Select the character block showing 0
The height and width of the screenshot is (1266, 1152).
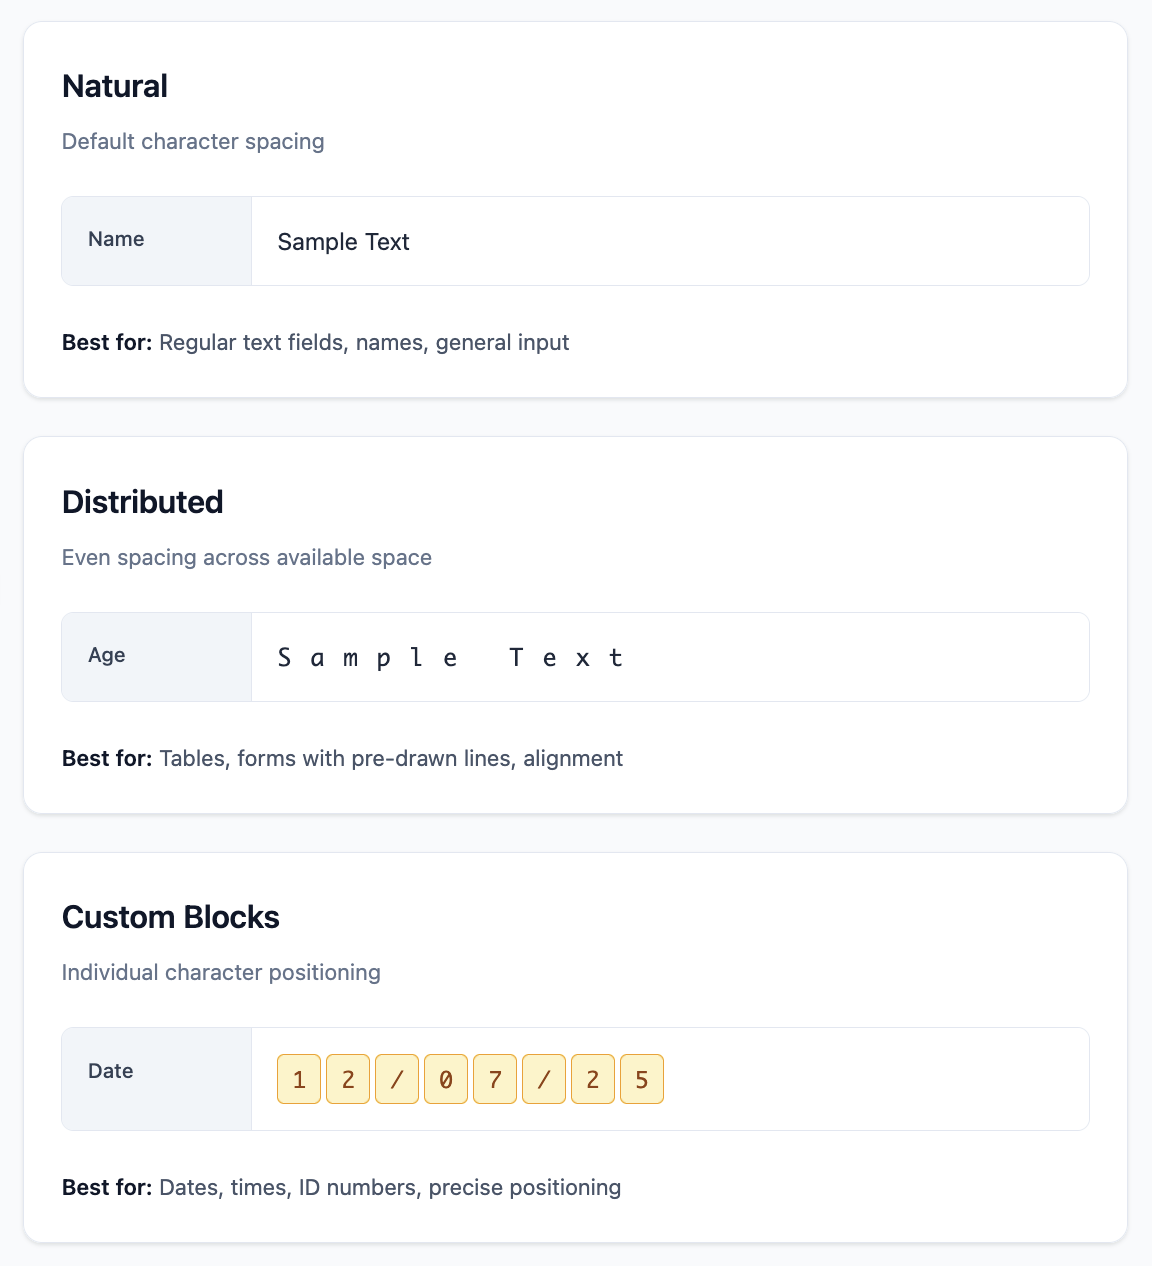click(446, 1079)
